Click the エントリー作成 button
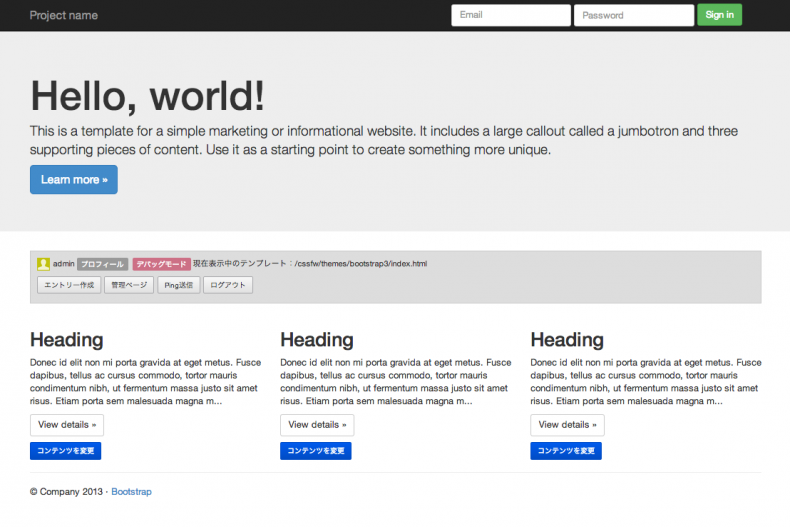 [x=69, y=285]
